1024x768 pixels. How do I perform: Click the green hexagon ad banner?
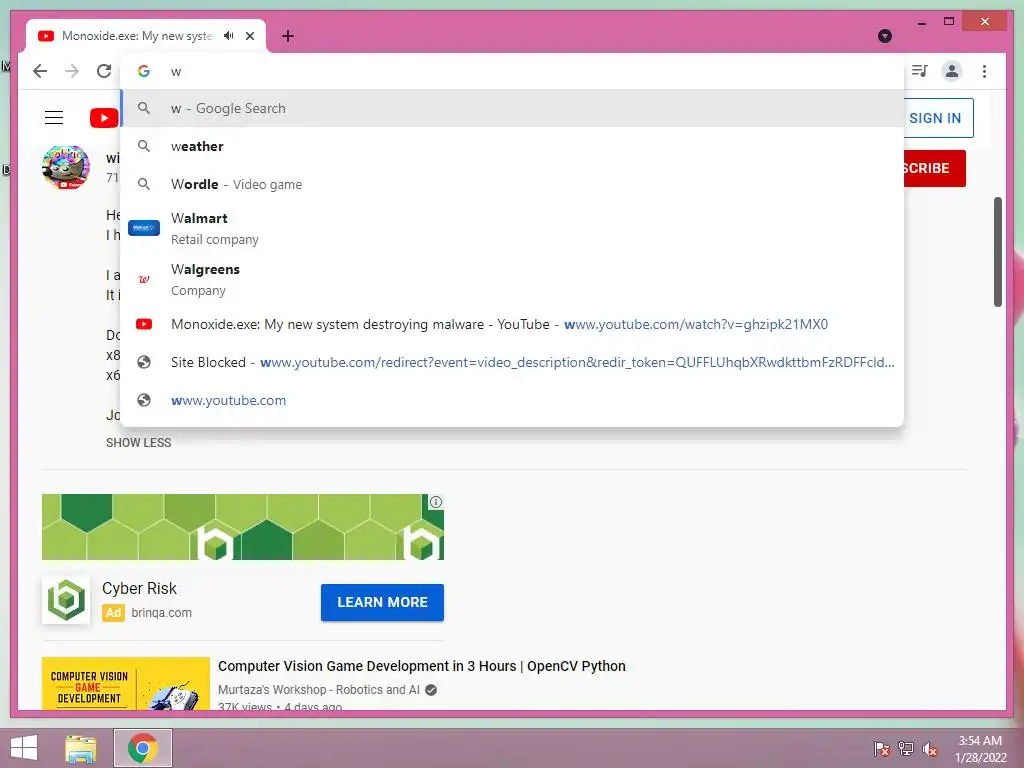tap(242, 527)
